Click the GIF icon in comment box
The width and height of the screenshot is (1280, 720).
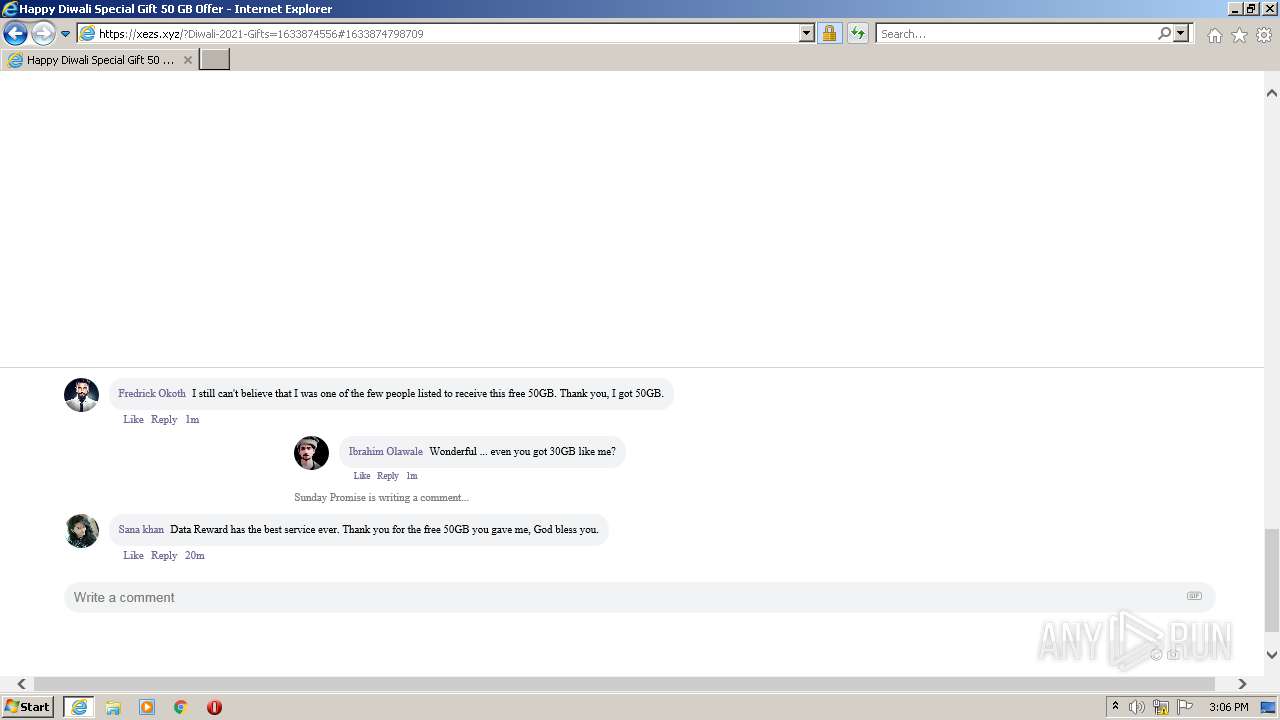(1194, 596)
